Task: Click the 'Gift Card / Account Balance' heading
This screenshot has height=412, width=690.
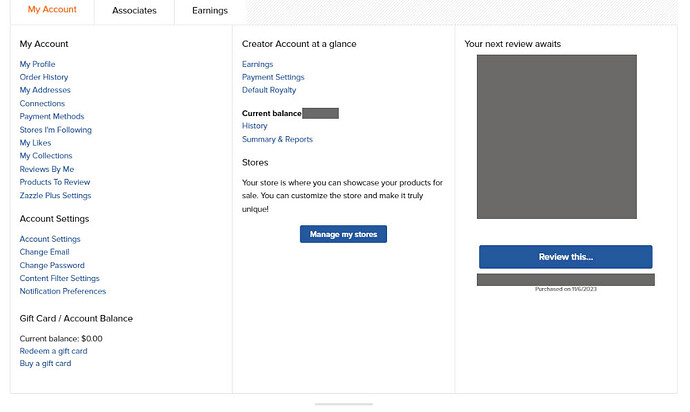Action: (x=76, y=319)
